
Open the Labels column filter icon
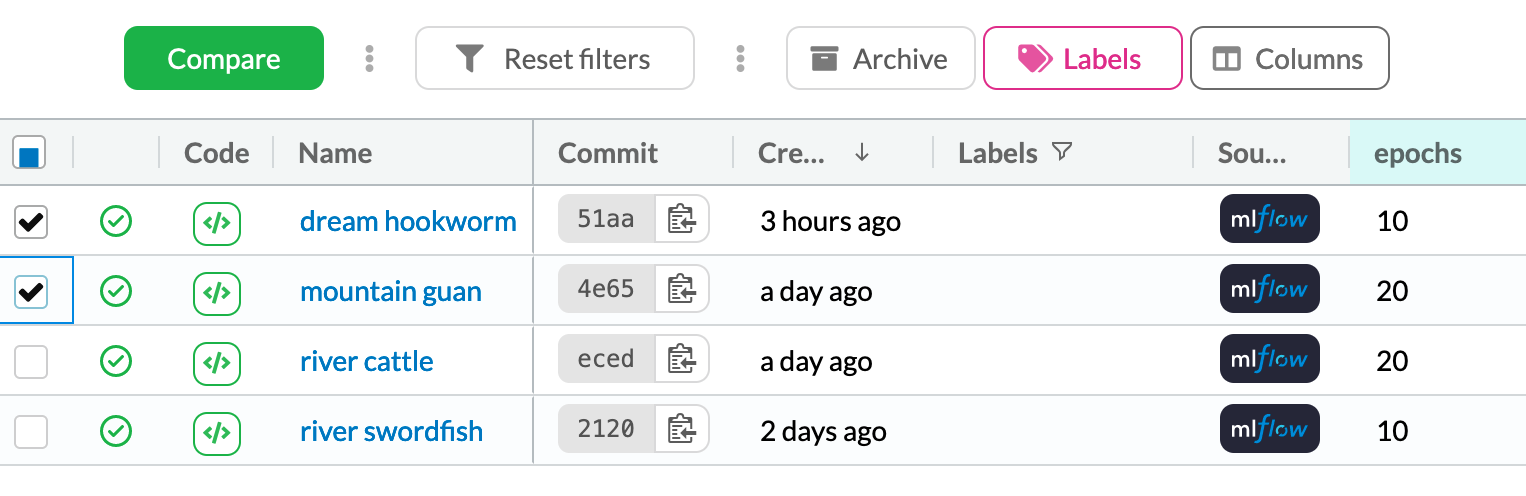pos(1062,152)
